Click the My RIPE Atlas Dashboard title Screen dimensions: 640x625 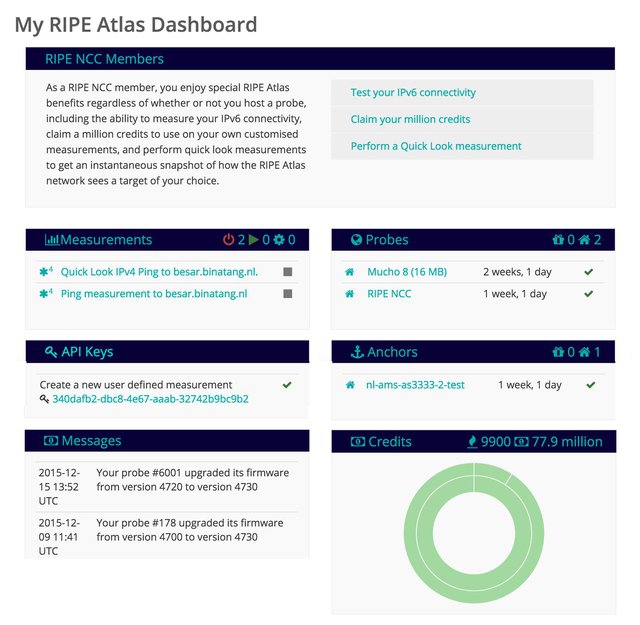pos(136,24)
